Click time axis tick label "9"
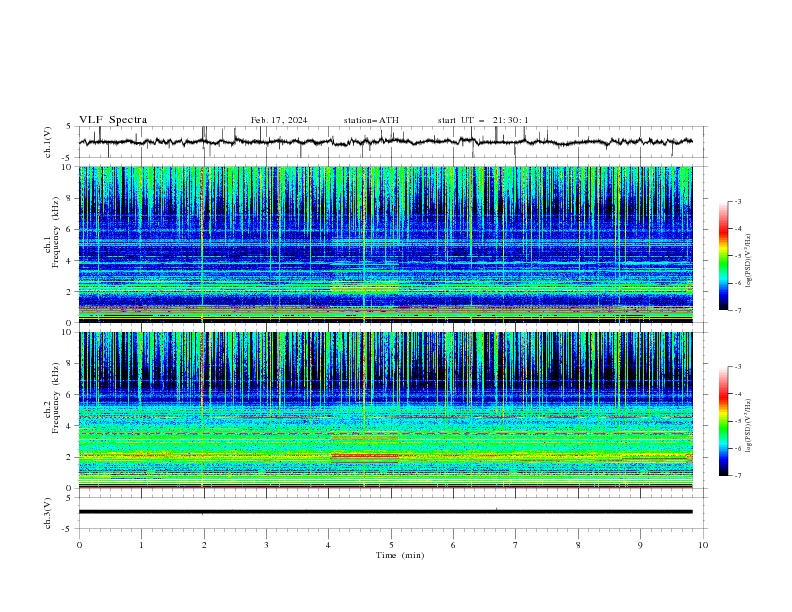Image resolution: width=792 pixels, height=612 pixels. [x=640, y=545]
